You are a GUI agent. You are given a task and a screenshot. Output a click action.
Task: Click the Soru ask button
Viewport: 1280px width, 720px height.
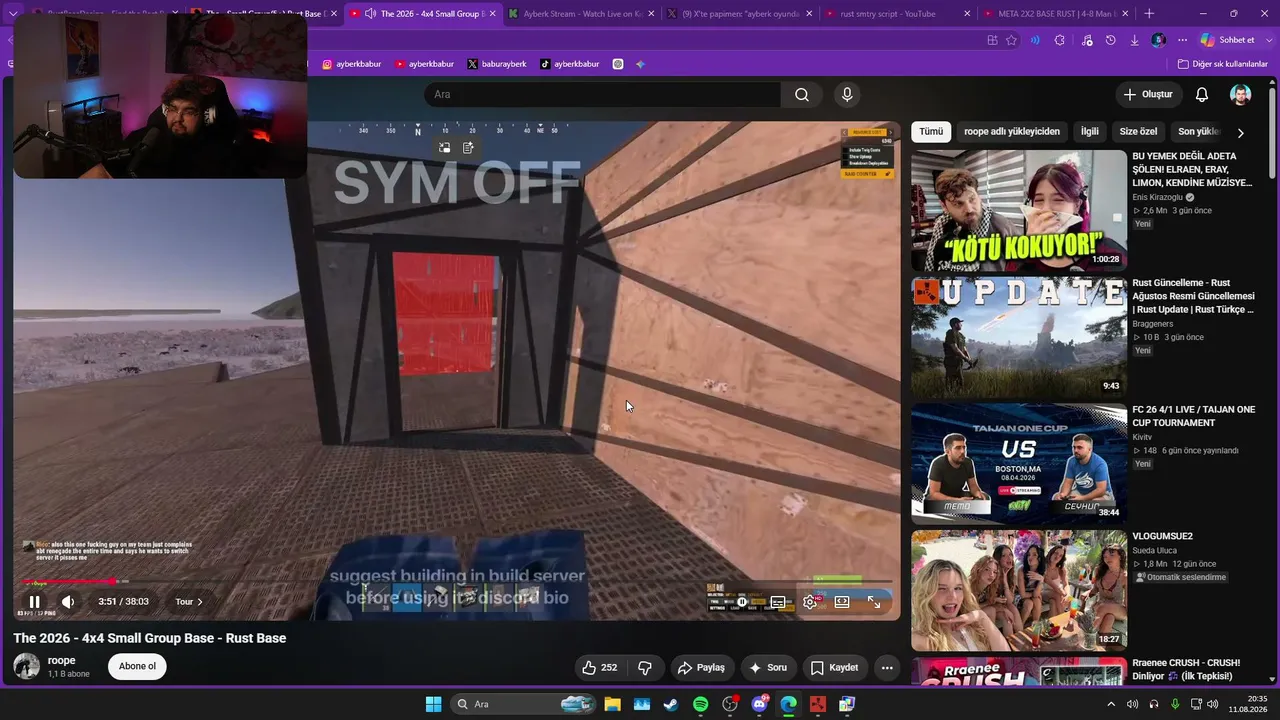(768, 667)
